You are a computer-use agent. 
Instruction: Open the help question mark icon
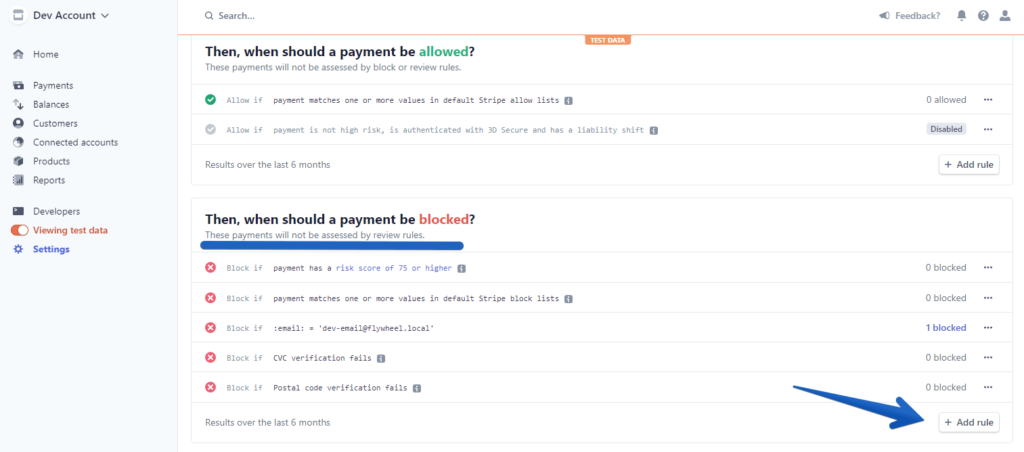(983, 16)
